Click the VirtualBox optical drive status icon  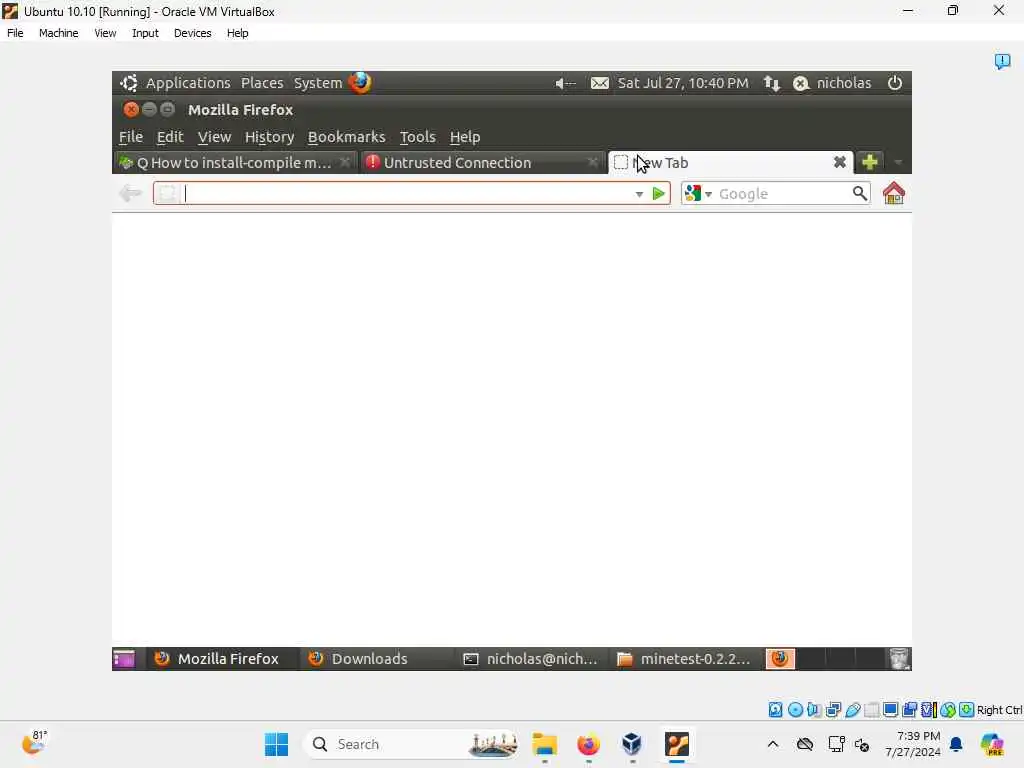(795, 710)
